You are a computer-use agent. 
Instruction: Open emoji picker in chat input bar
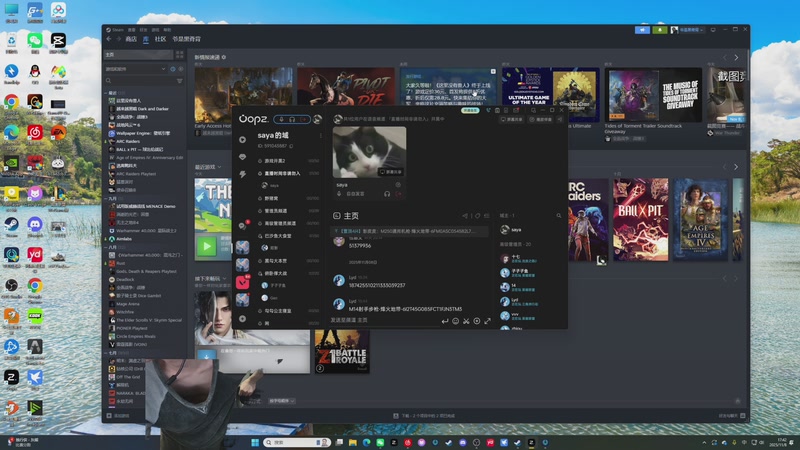click(456, 321)
